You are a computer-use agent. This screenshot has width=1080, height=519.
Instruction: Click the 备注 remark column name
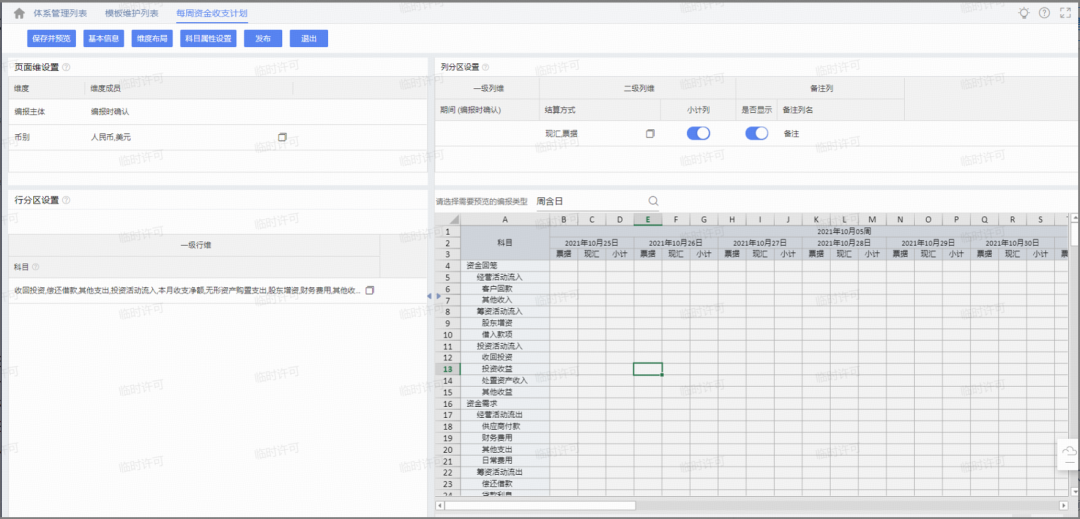[x=791, y=134]
